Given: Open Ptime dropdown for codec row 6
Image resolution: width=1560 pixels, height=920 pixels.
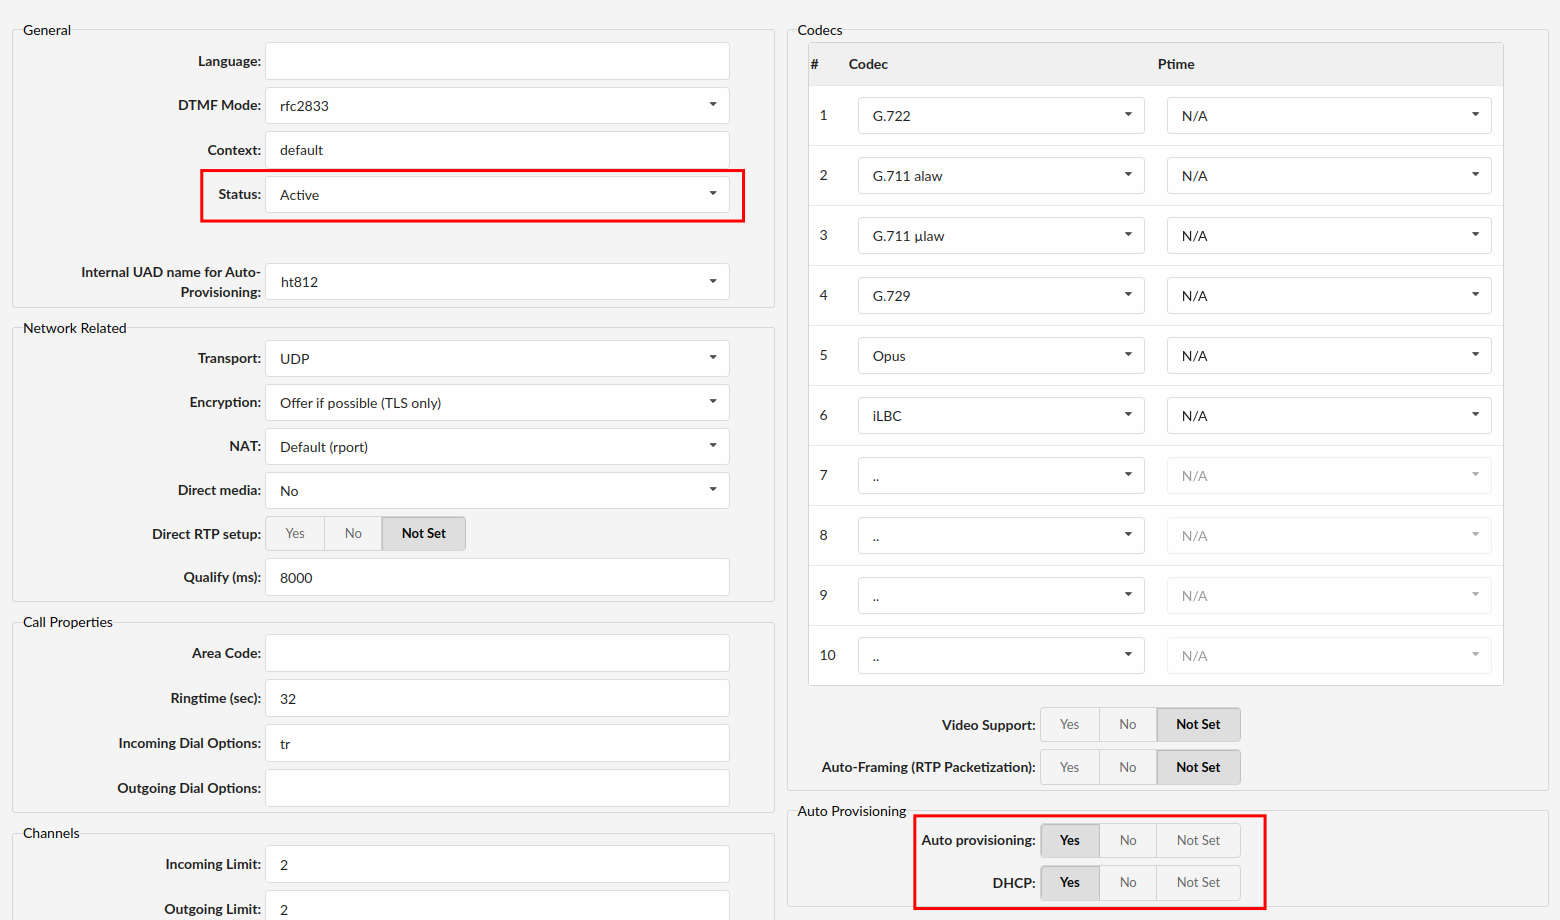Looking at the screenshot, I should pos(1329,415).
